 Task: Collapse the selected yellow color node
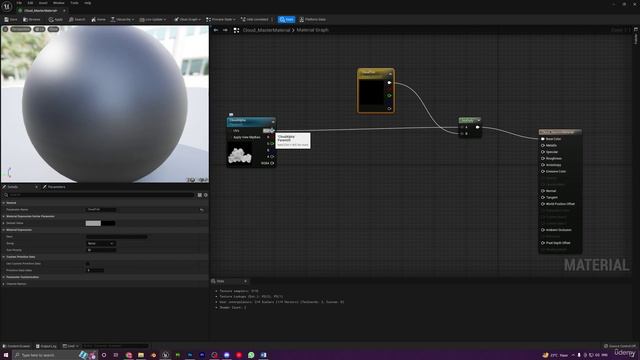[390, 73]
